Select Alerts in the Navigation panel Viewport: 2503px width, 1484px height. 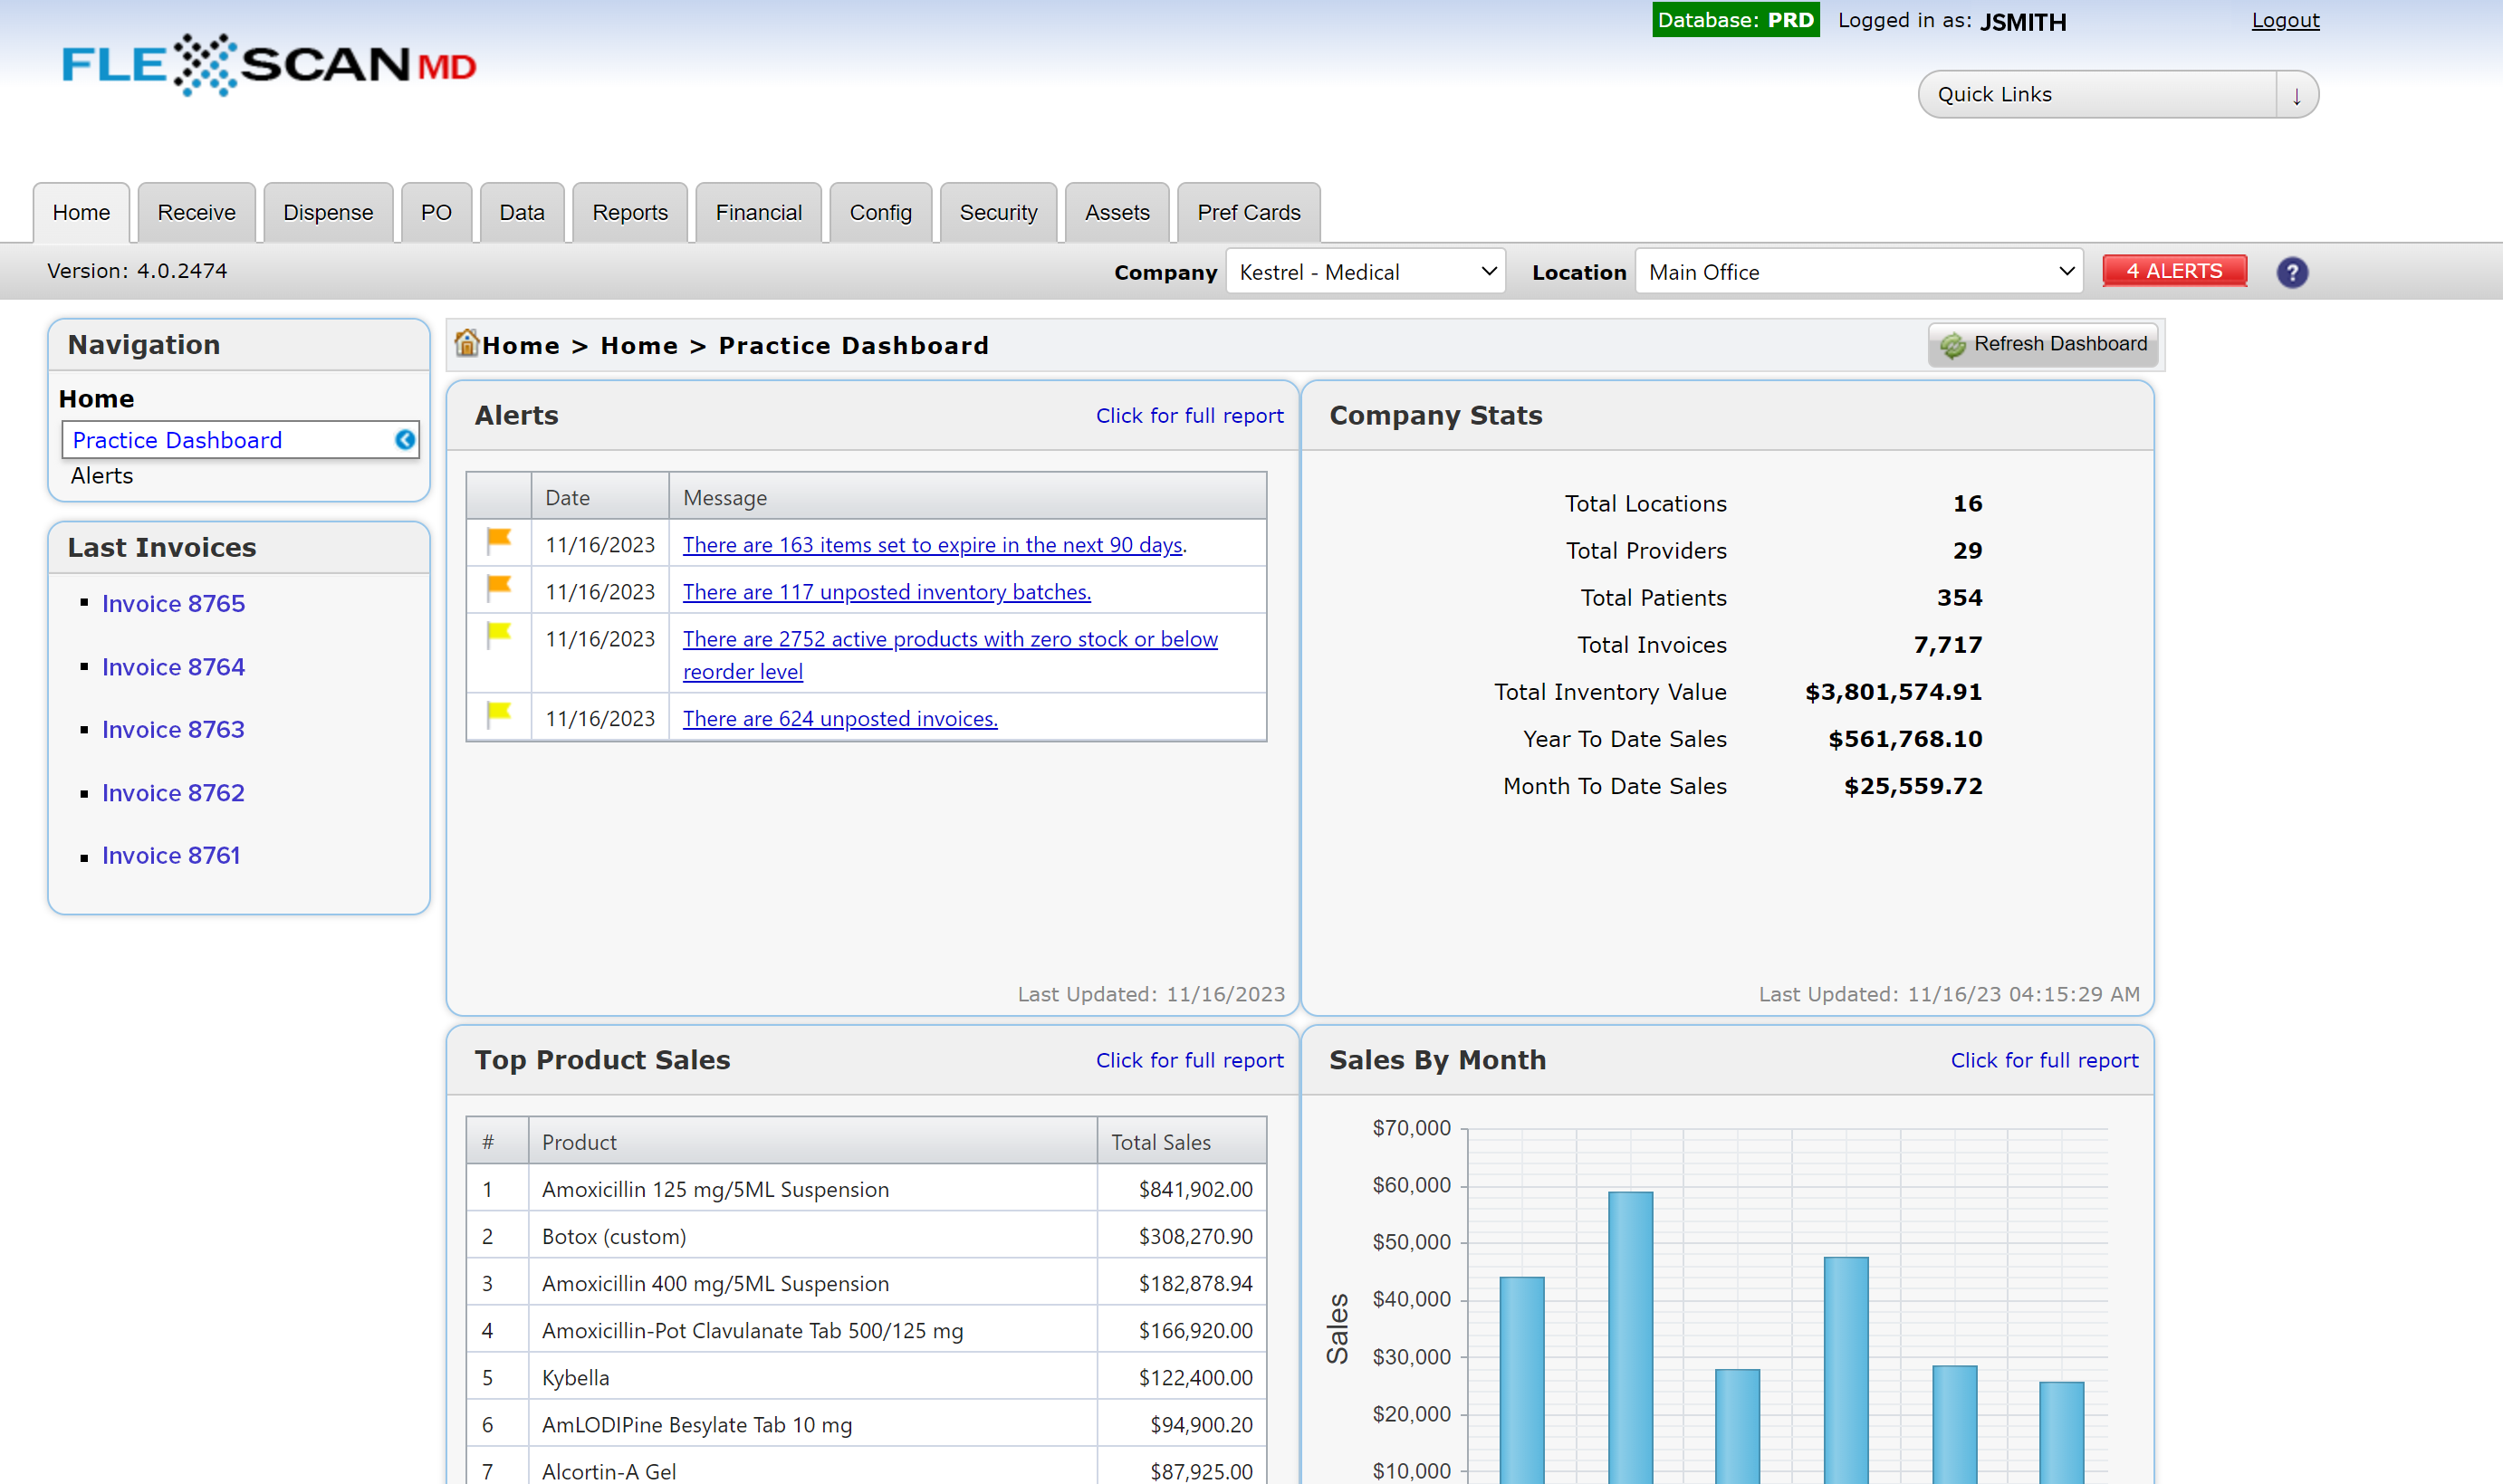pos(101,475)
